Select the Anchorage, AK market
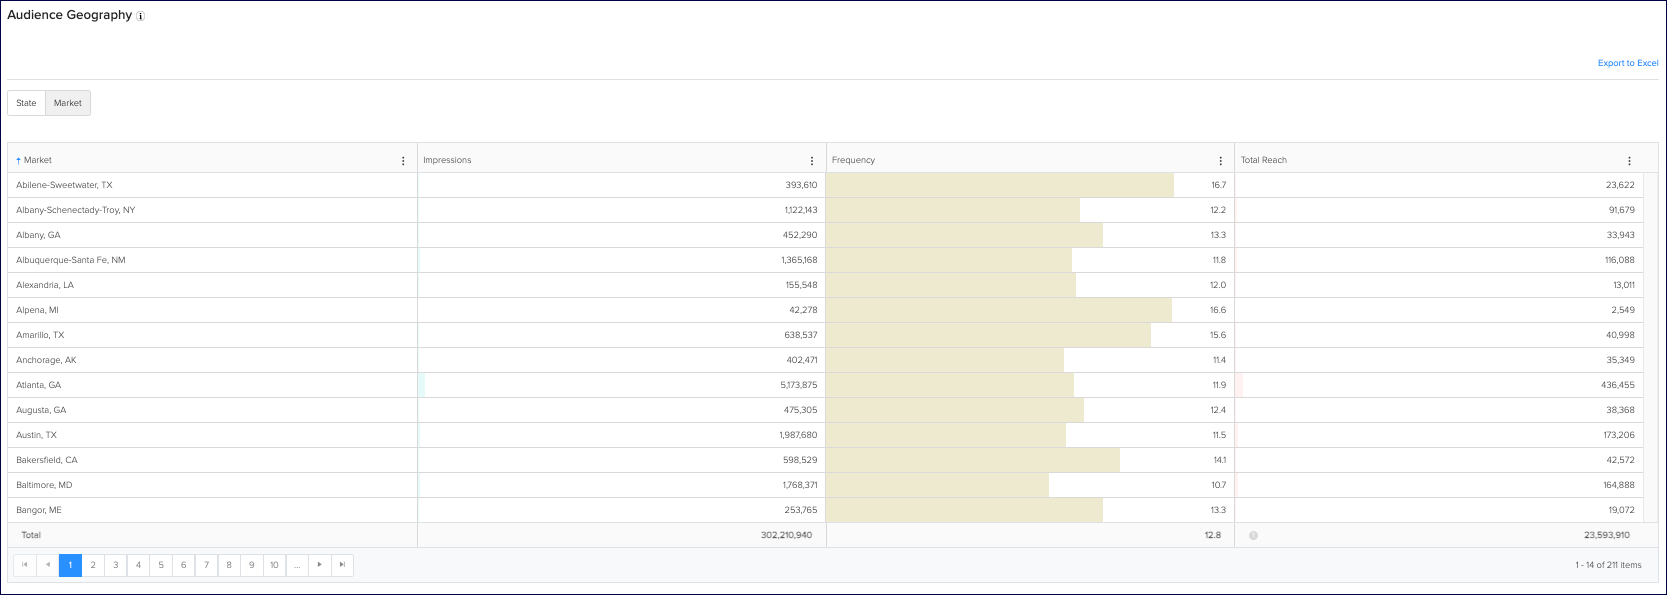Screen dimensions: 1667x595 click(x=46, y=360)
